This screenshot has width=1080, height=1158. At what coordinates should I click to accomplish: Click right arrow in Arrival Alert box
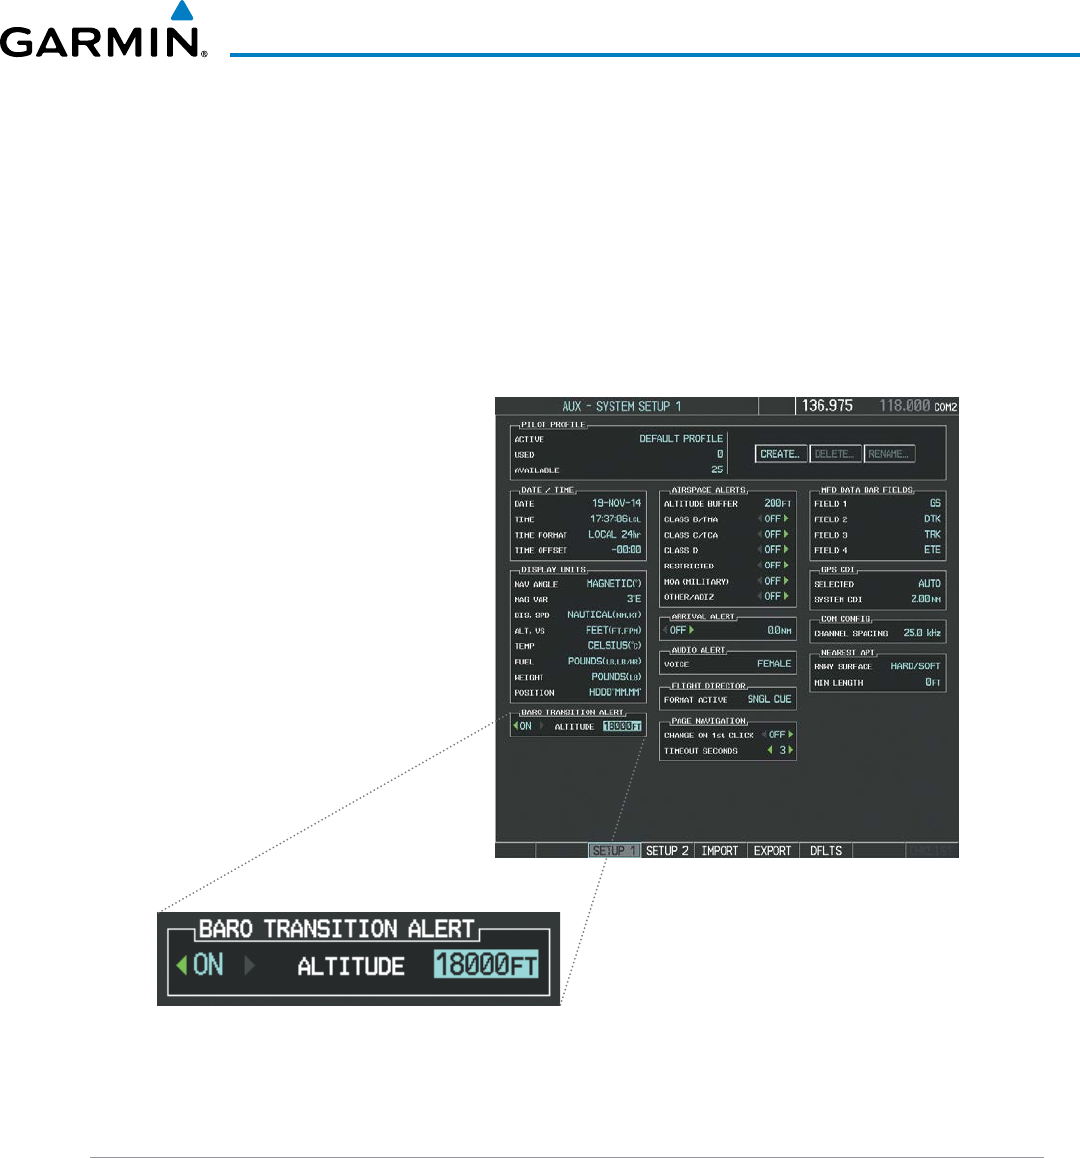691,631
